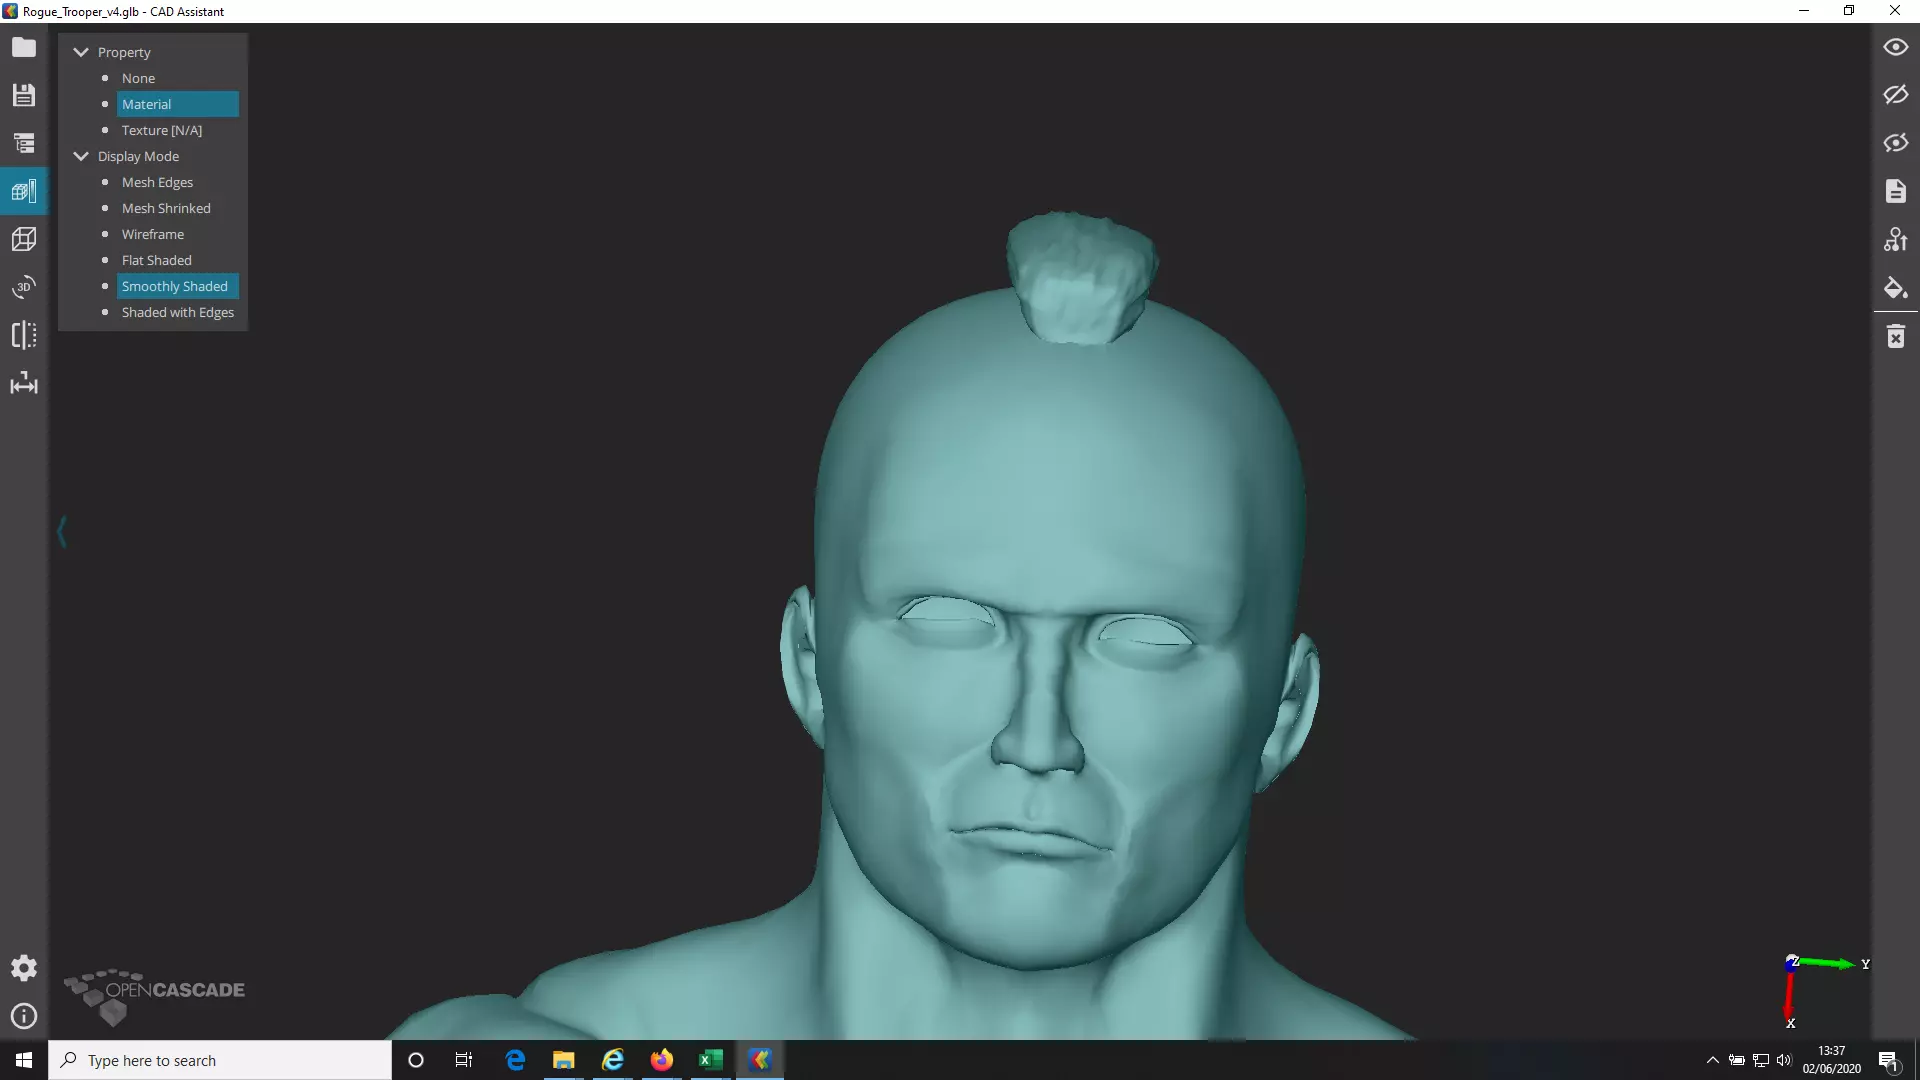This screenshot has height=1080, width=1920.
Task: Click the 3D rotate view icon
Action: point(24,287)
